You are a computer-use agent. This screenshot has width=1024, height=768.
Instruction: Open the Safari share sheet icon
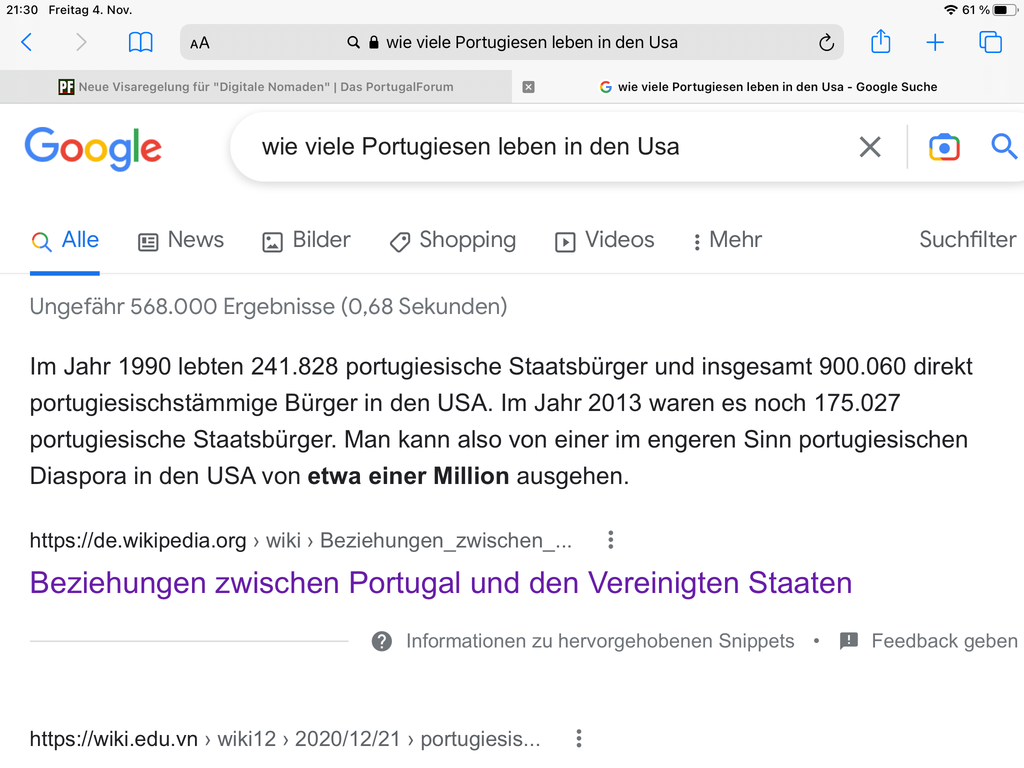tap(880, 41)
